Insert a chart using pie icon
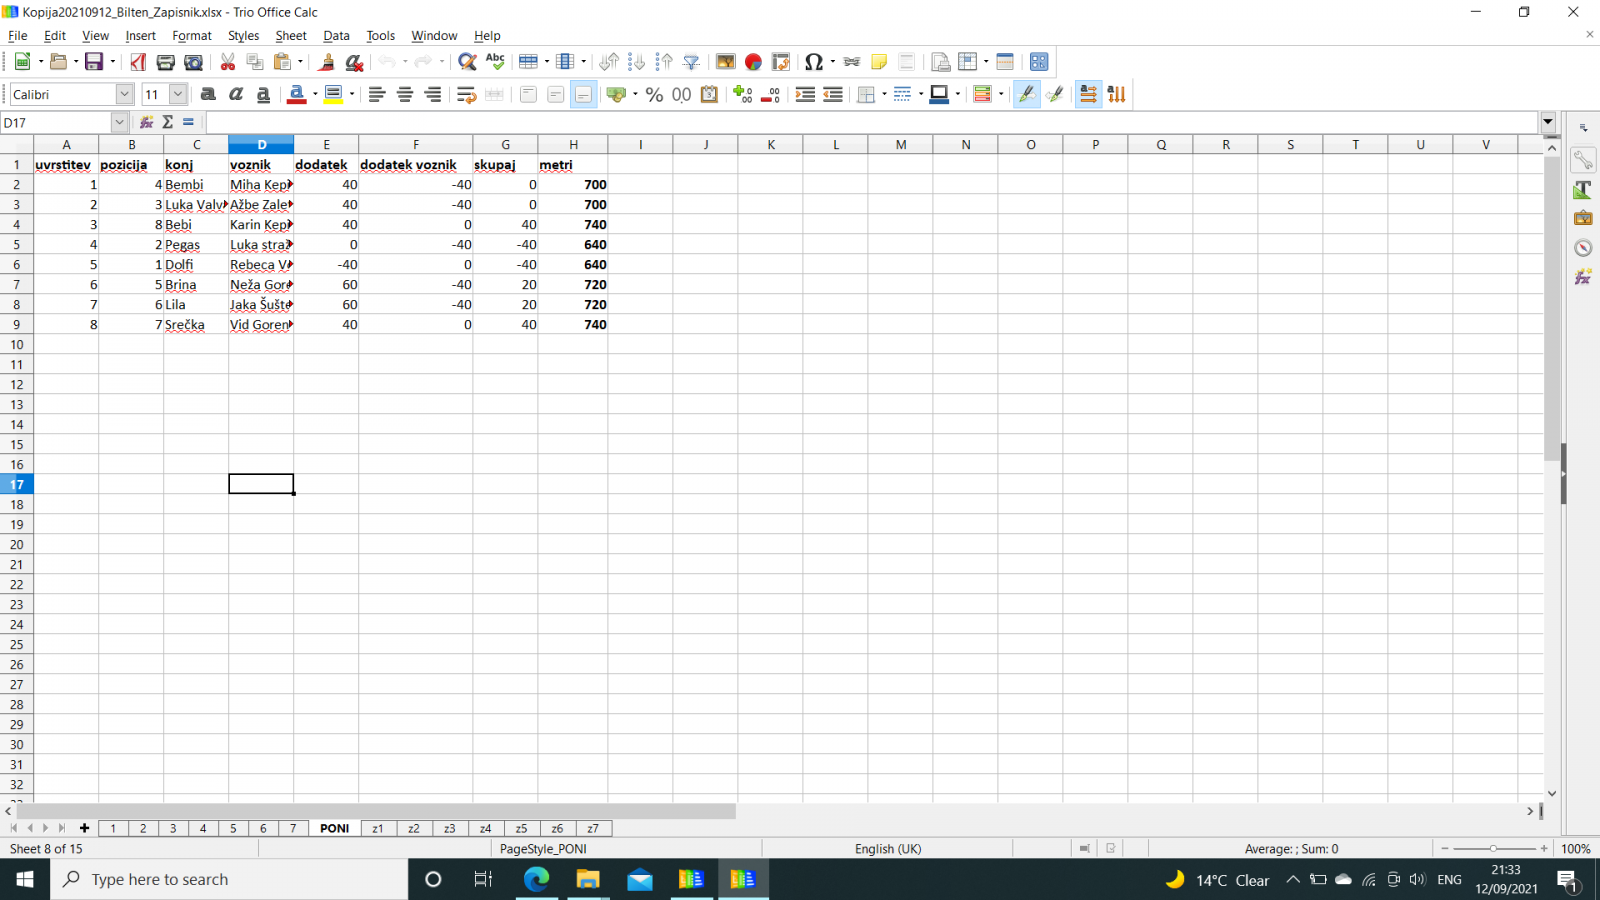The image size is (1600, 900). click(x=753, y=62)
